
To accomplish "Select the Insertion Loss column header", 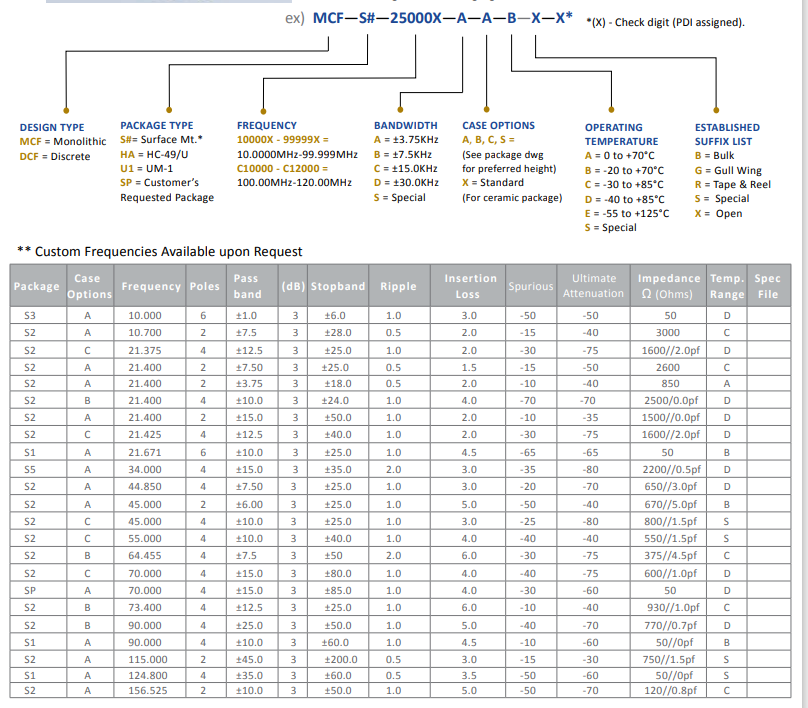I will 469,286.
